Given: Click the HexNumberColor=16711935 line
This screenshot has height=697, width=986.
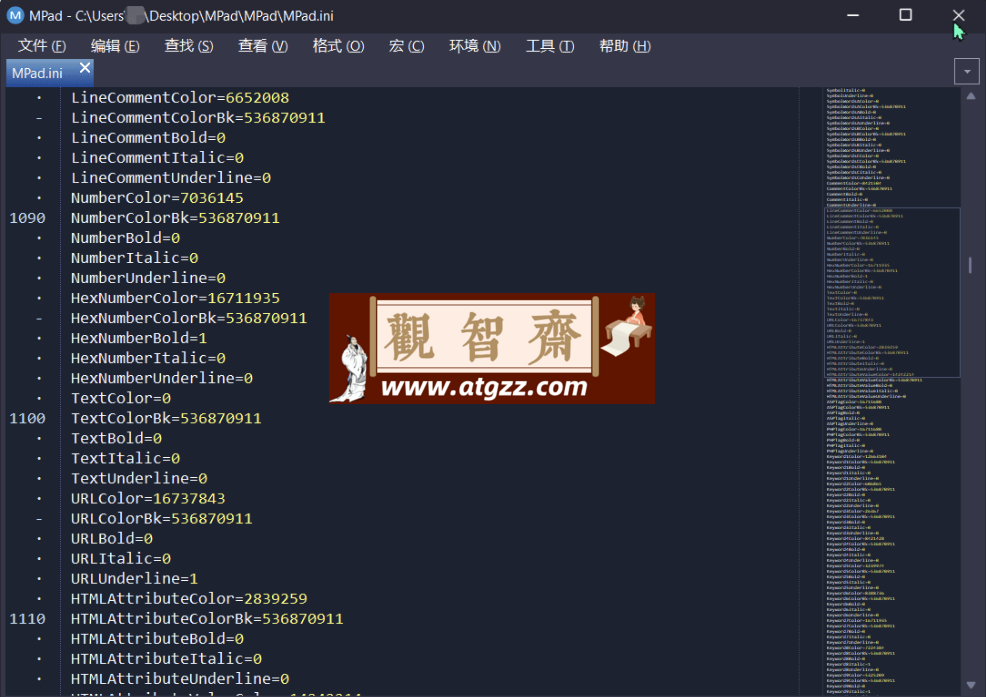Looking at the screenshot, I should (175, 298).
